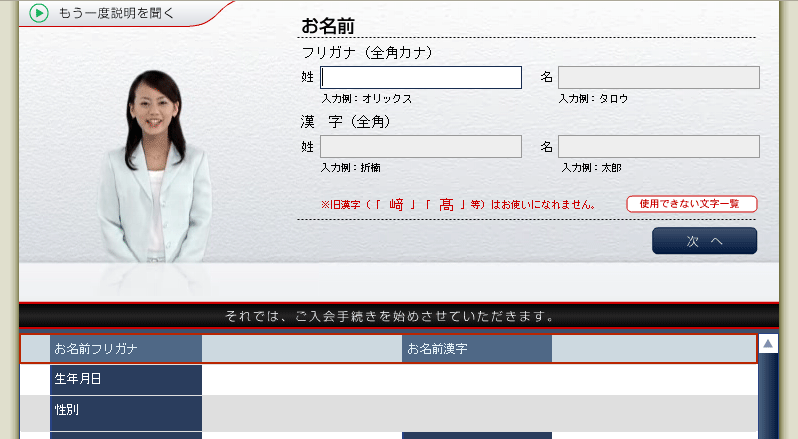Click the furigana 名 input field
The image size is (798, 439).
pos(658,78)
